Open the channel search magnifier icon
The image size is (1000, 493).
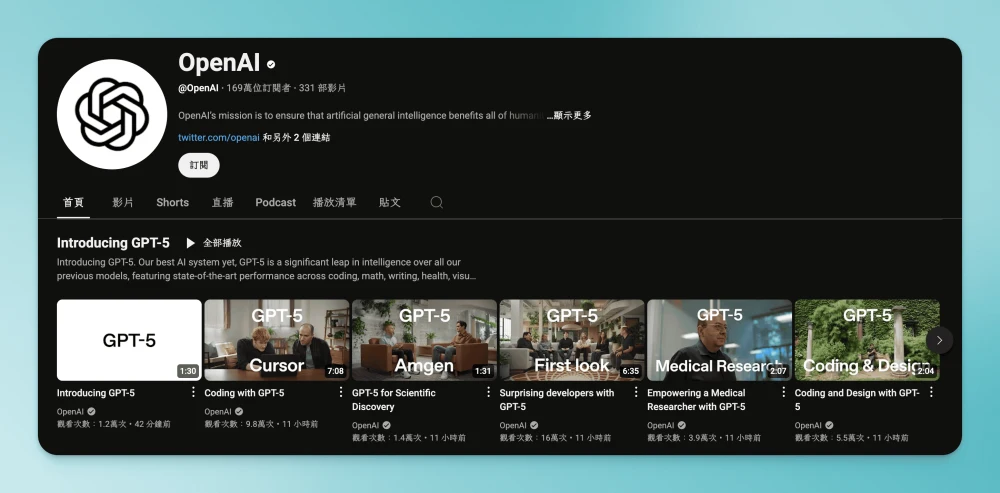(436, 202)
